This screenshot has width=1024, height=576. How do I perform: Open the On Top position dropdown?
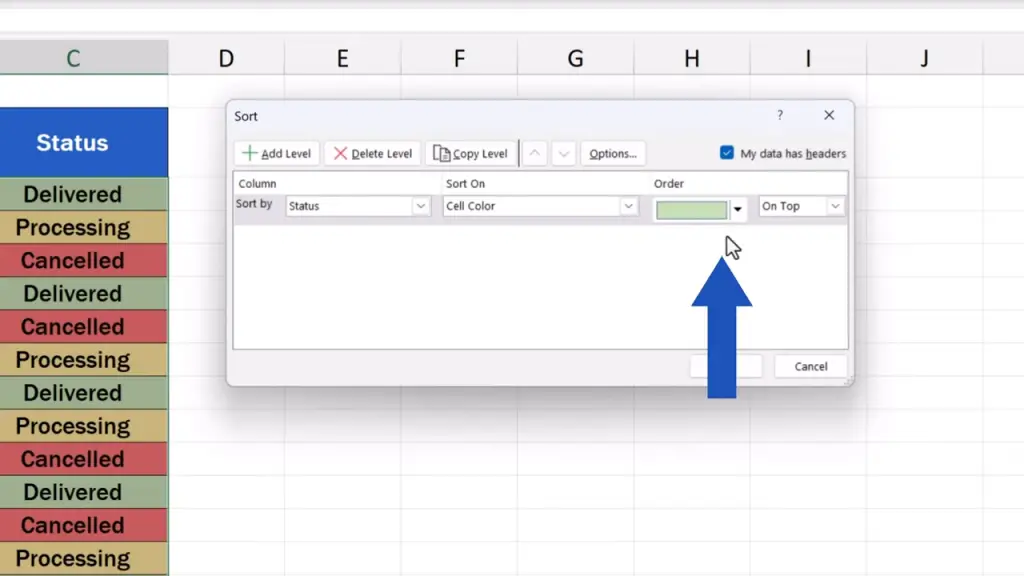coord(835,207)
